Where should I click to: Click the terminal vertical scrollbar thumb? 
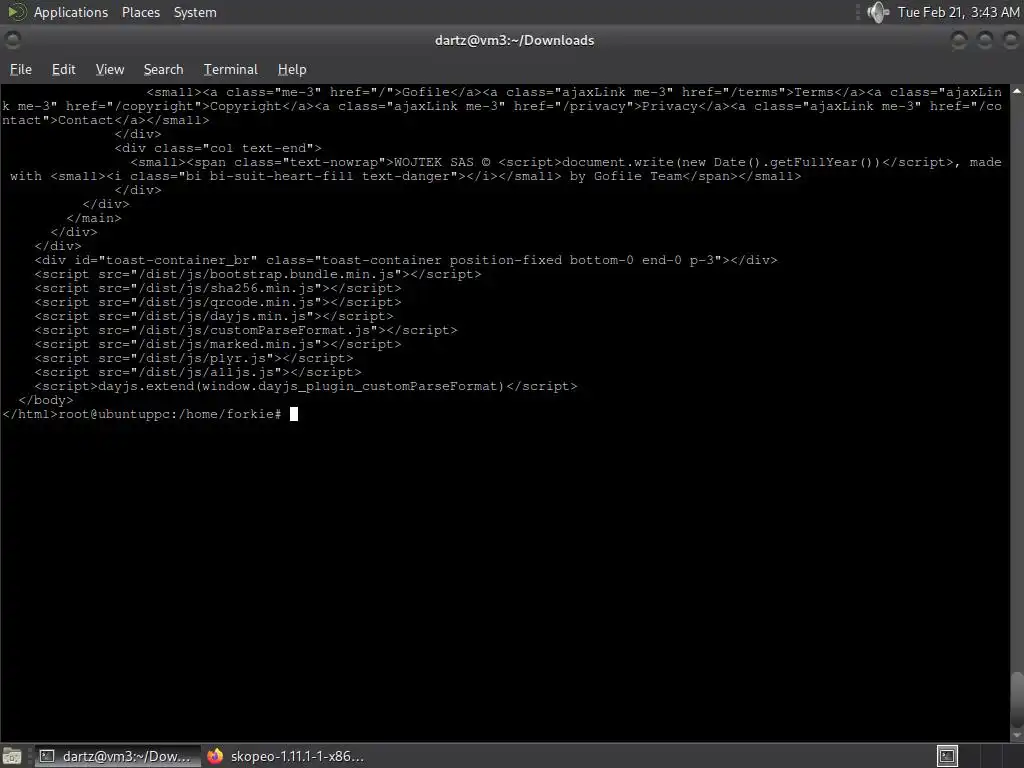point(1017,699)
